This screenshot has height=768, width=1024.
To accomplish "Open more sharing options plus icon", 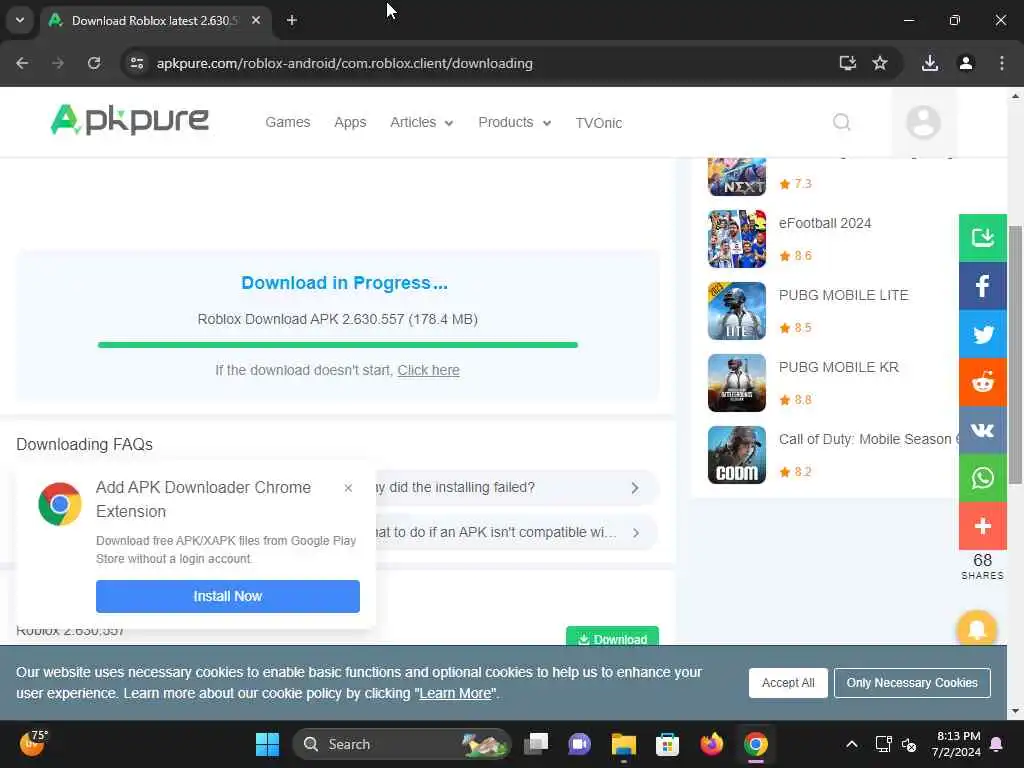I will pyautogui.click(x=982, y=526).
